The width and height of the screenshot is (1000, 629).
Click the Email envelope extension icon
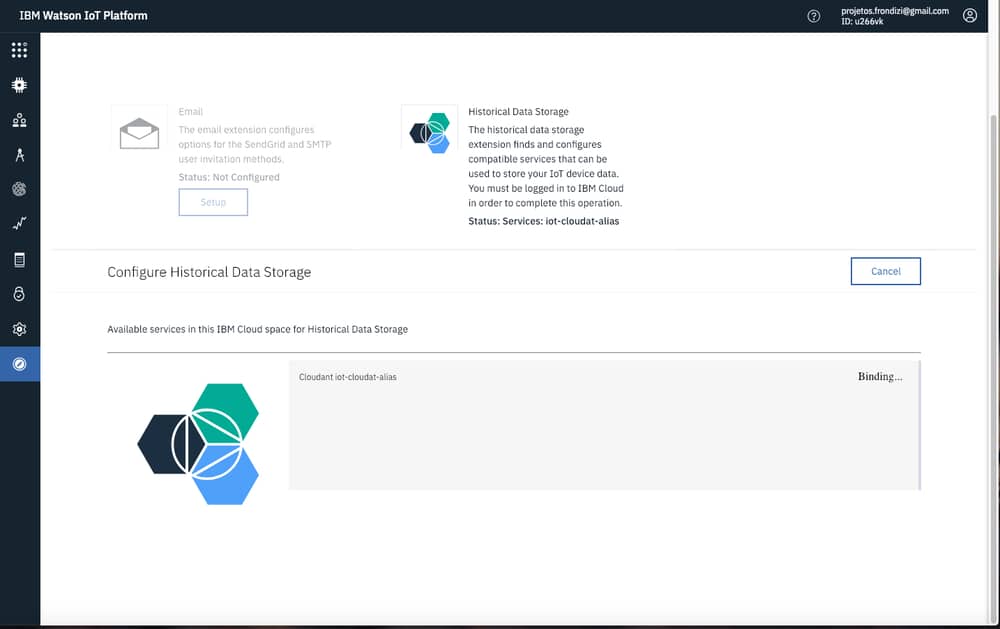[x=139, y=133]
